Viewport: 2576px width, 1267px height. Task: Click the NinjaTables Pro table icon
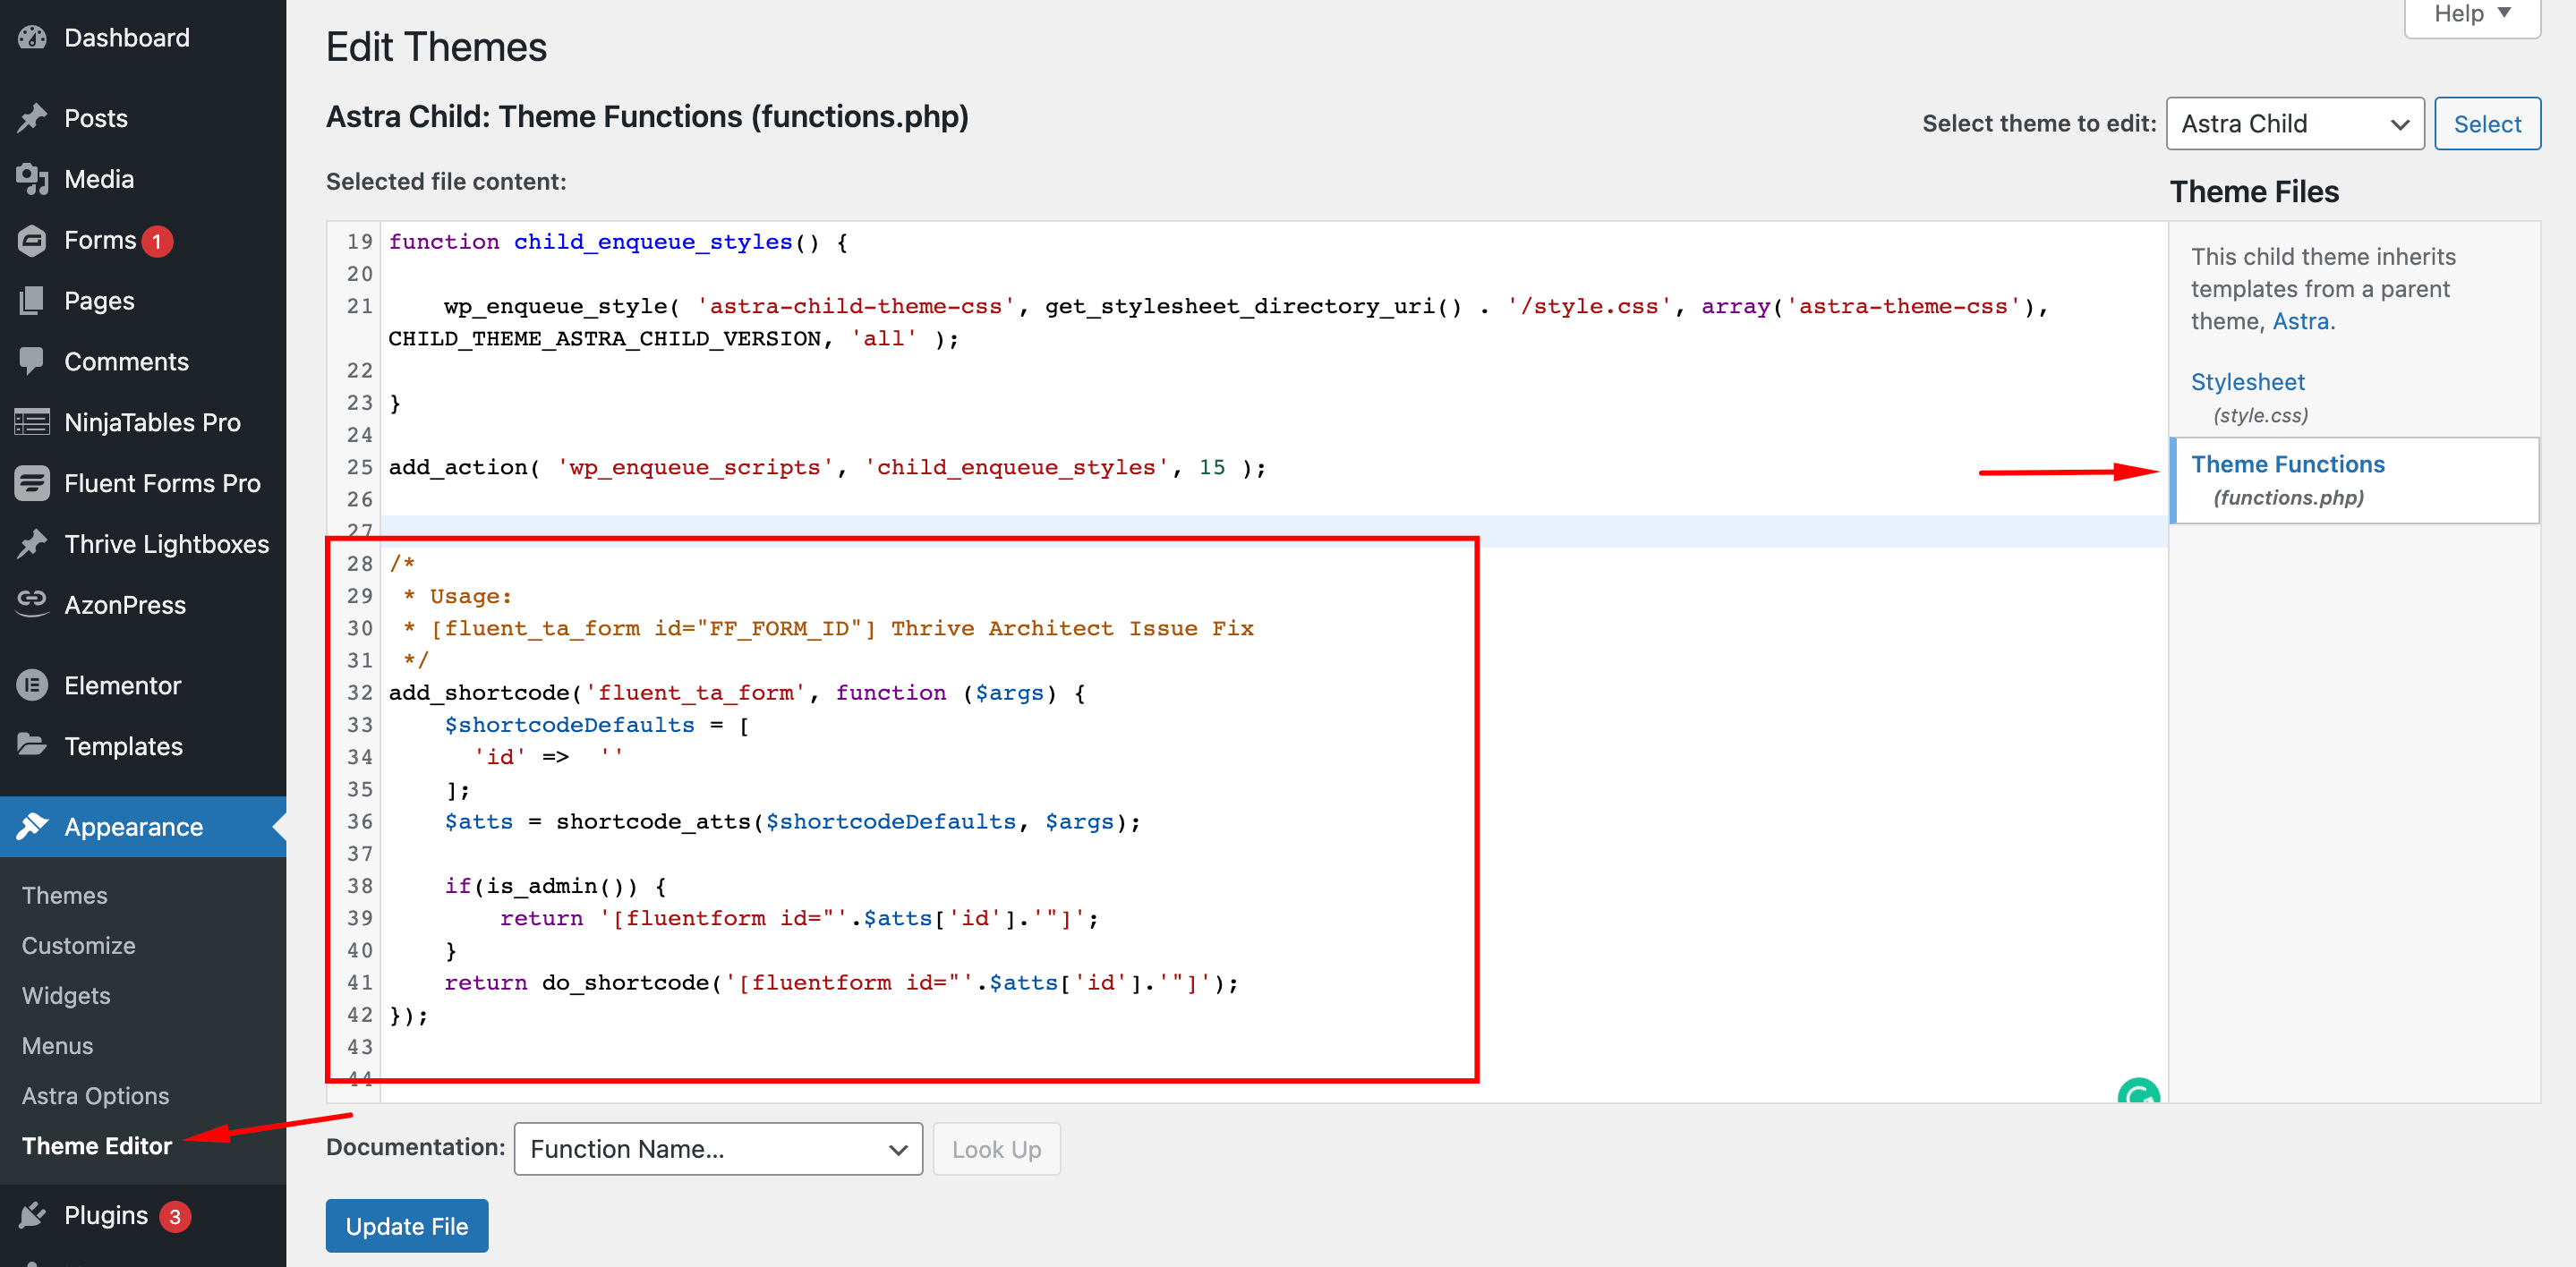pos(32,422)
